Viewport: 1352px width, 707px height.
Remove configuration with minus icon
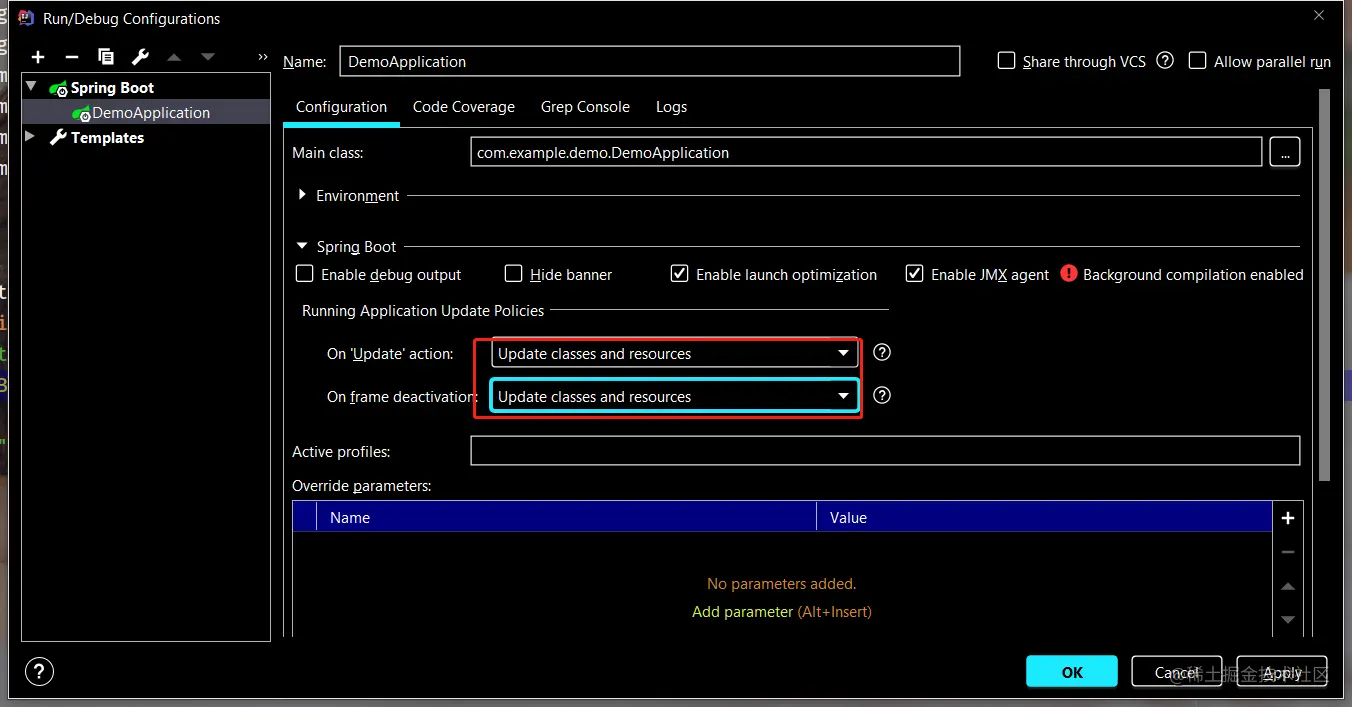[72, 57]
